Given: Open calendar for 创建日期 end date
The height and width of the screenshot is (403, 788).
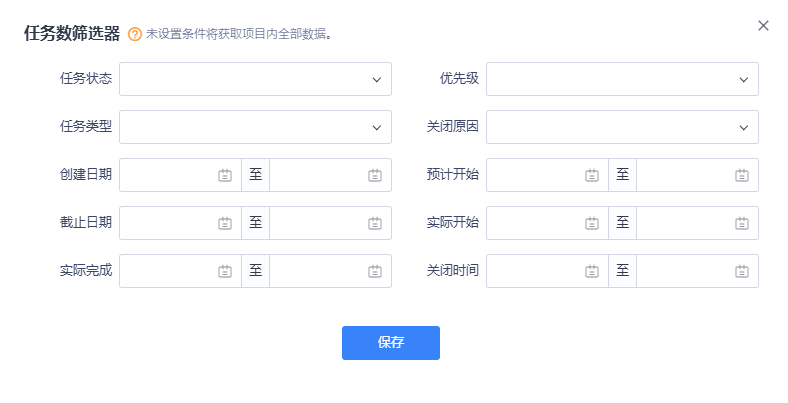Looking at the screenshot, I should click(x=375, y=175).
